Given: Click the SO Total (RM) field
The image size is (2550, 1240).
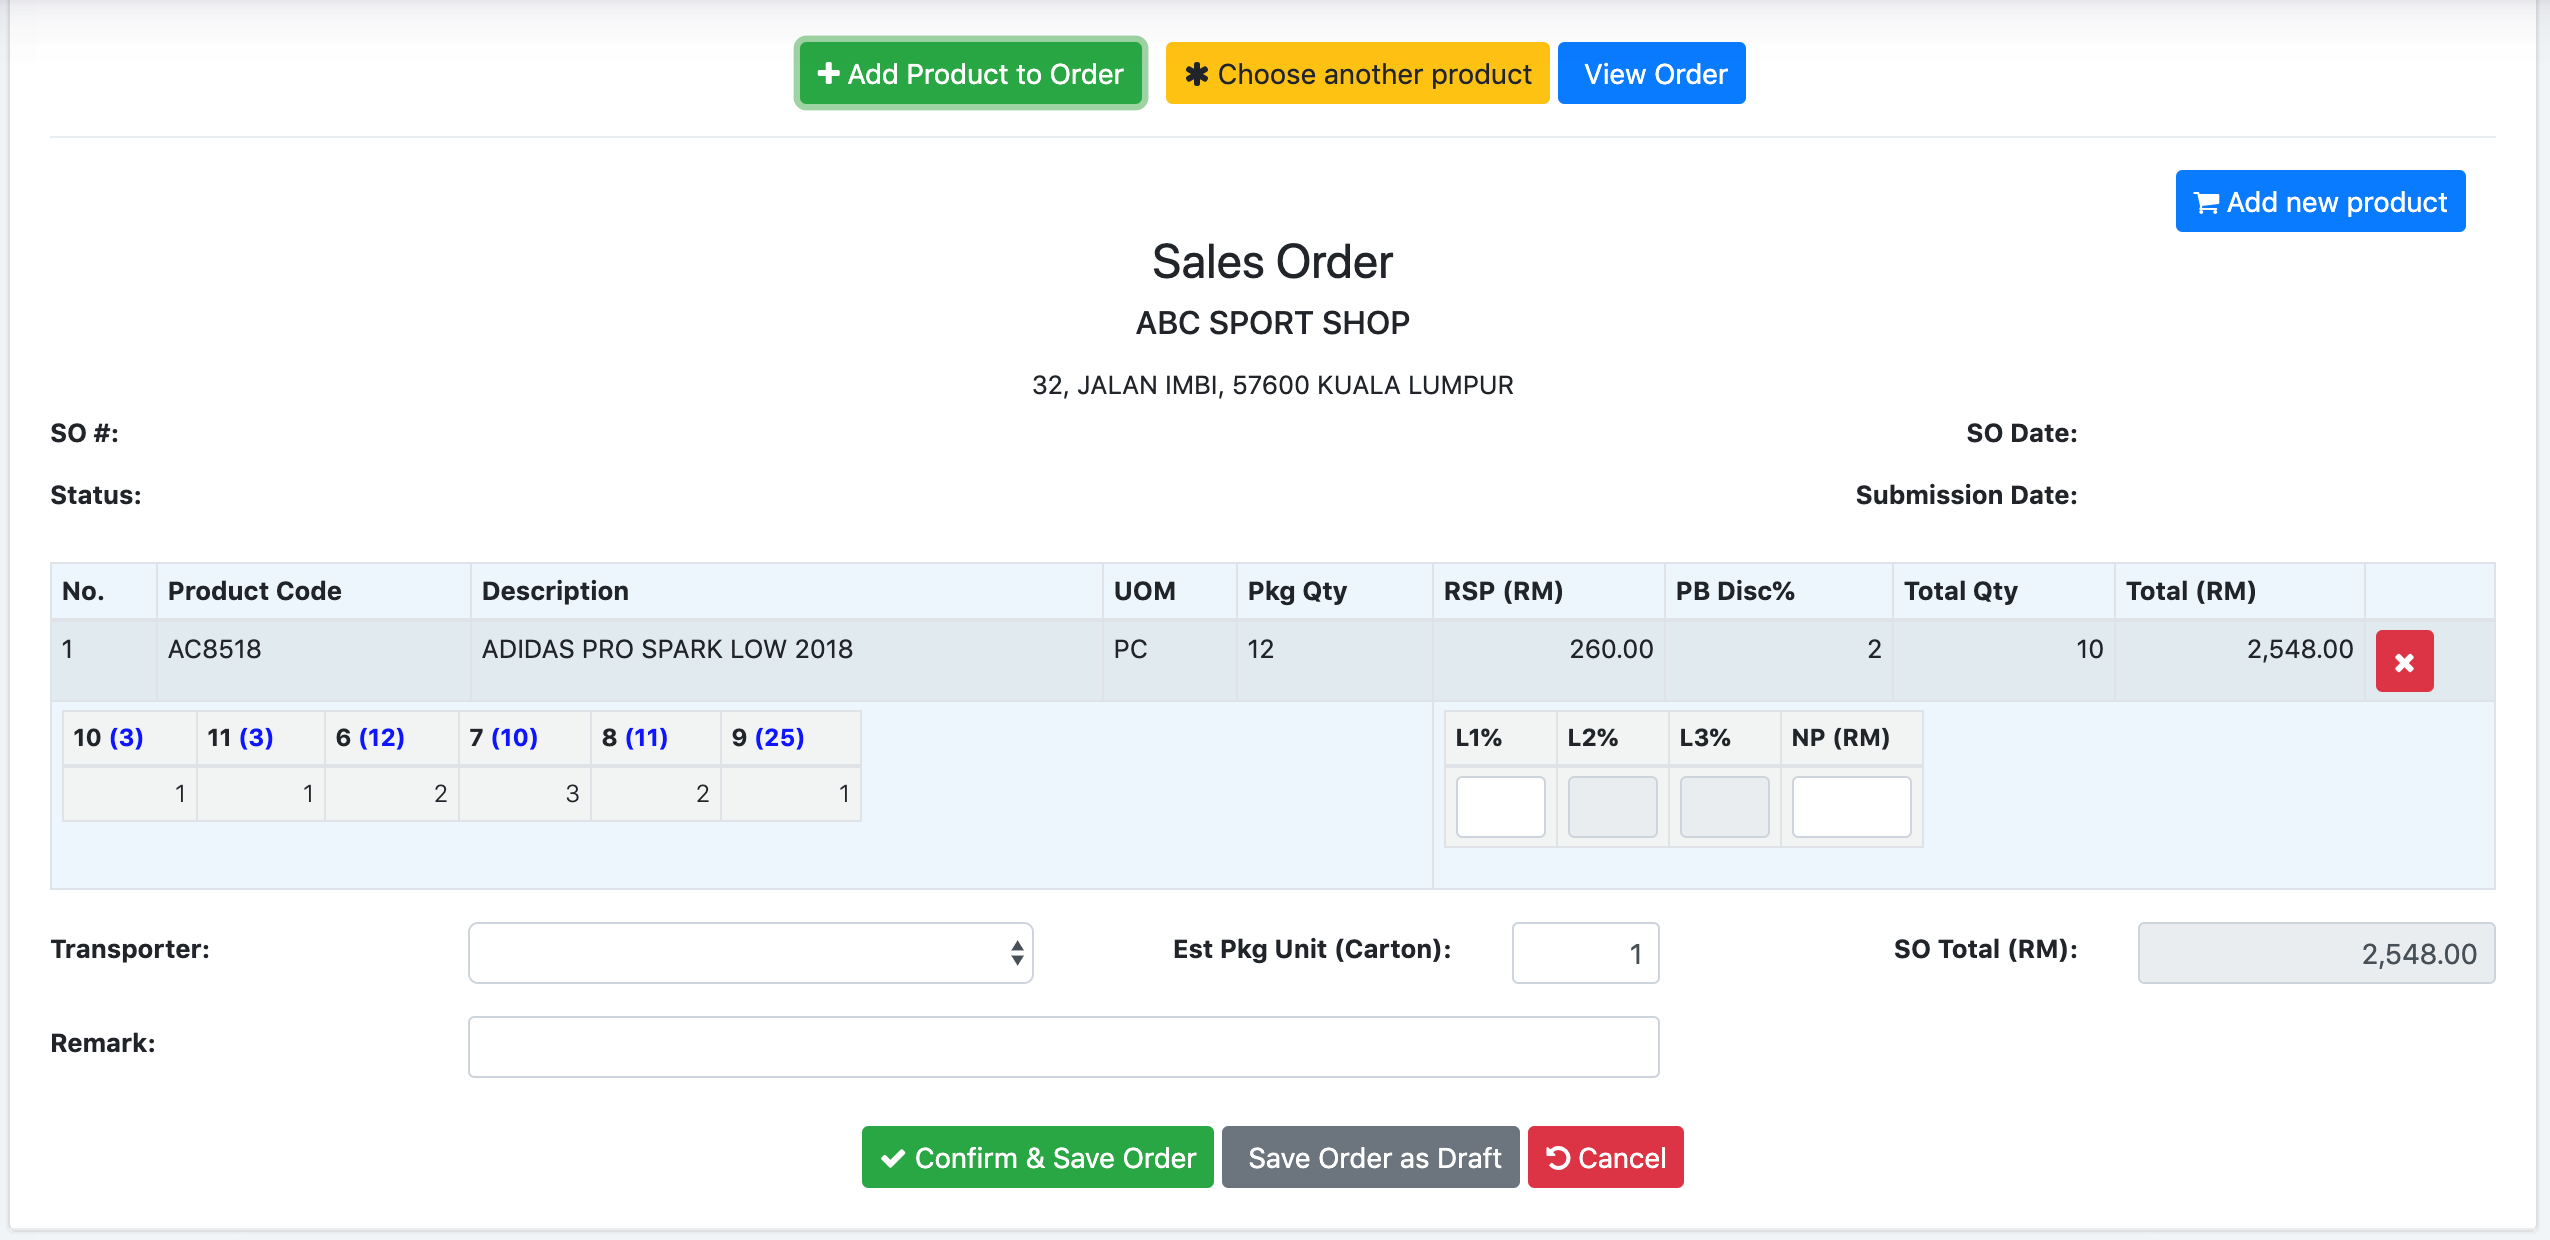Looking at the screenshot, I should 2315,953.
